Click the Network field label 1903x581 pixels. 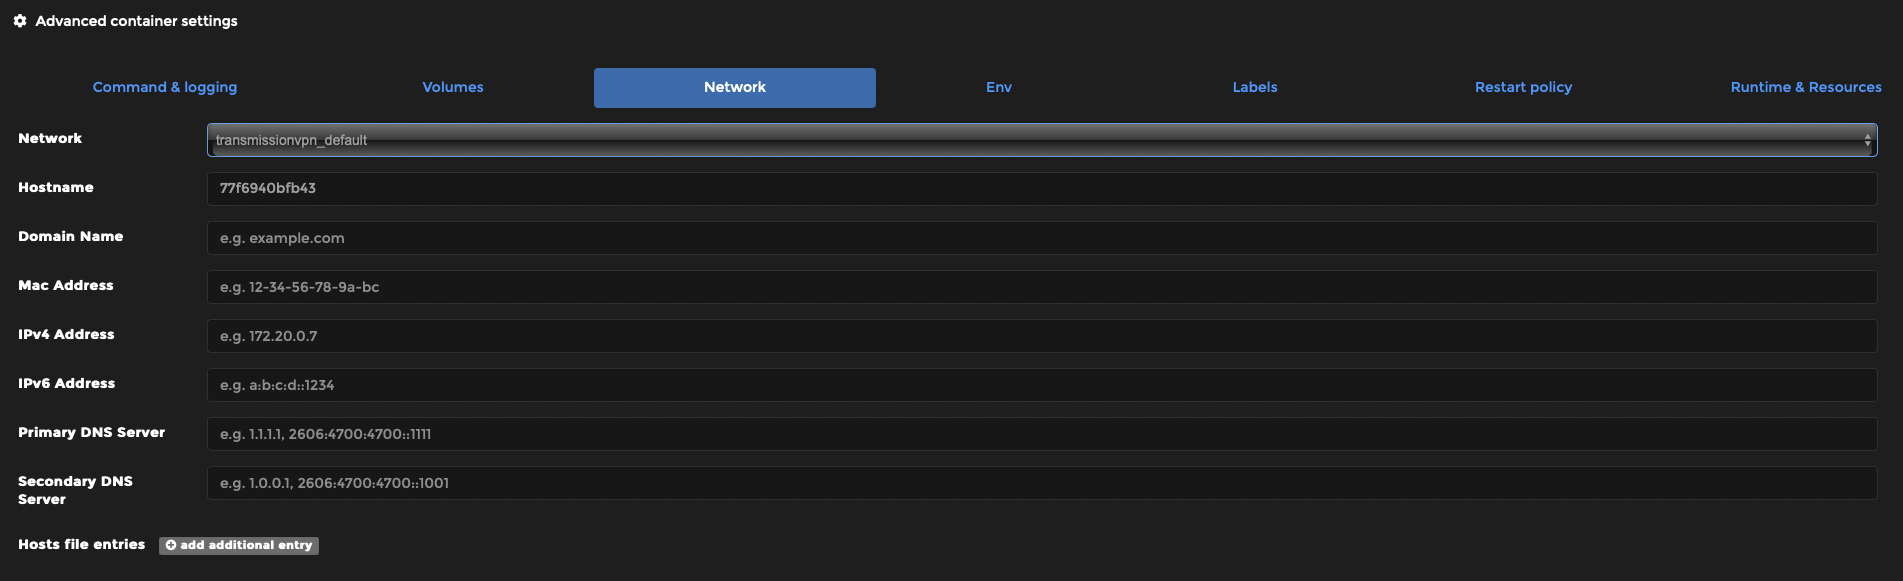click(x=50, y=138)
